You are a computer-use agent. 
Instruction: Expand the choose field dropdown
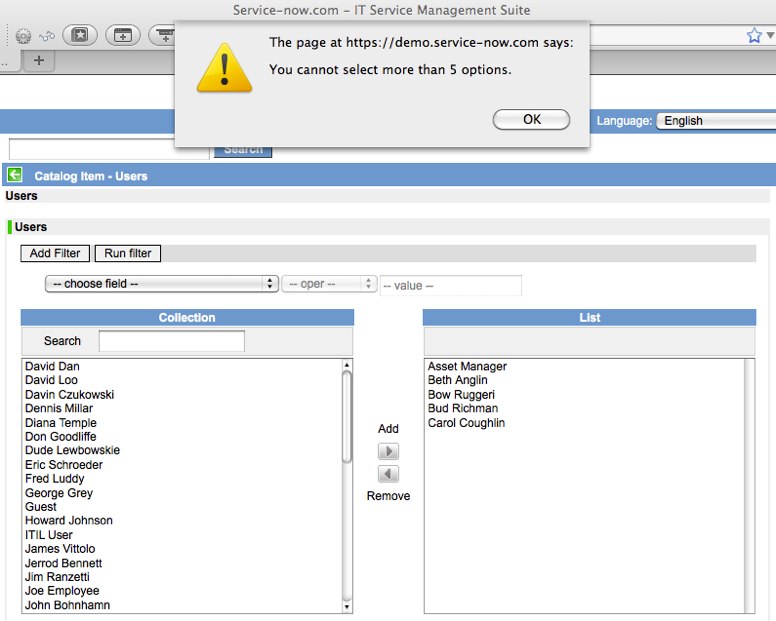tap(161, 284)
